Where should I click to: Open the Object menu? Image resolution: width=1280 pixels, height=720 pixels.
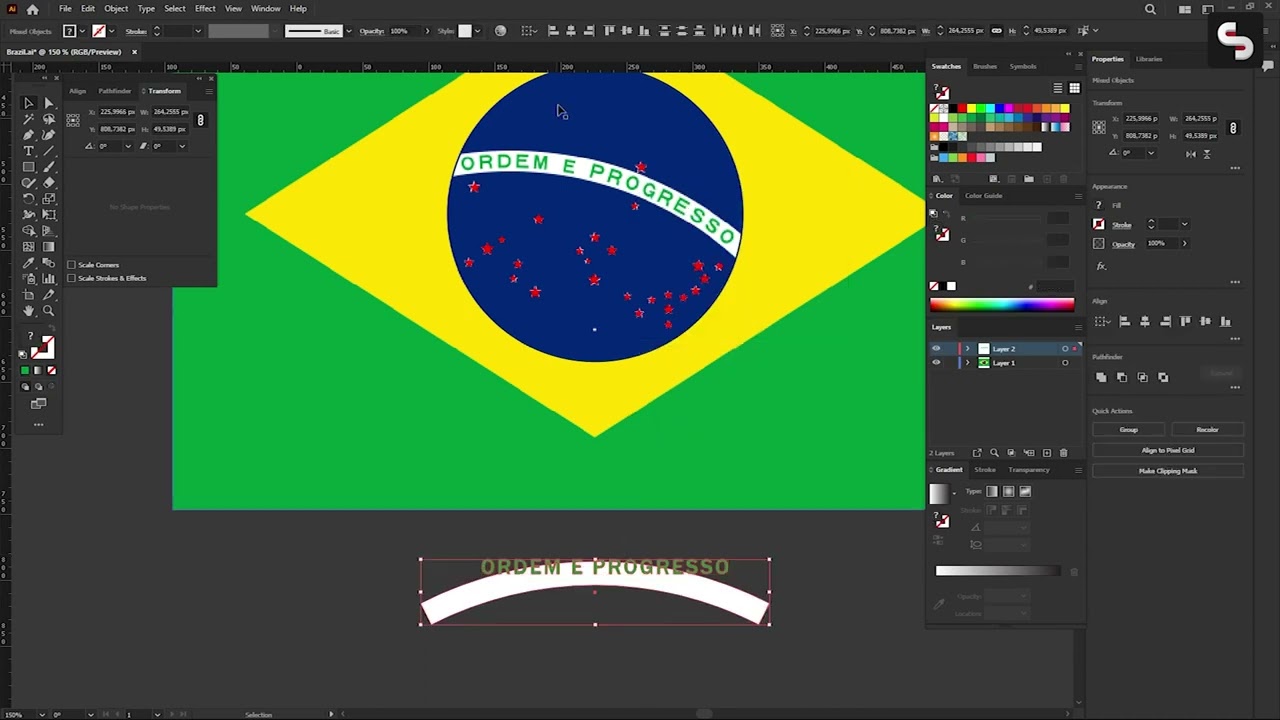(x=116, y=9)
